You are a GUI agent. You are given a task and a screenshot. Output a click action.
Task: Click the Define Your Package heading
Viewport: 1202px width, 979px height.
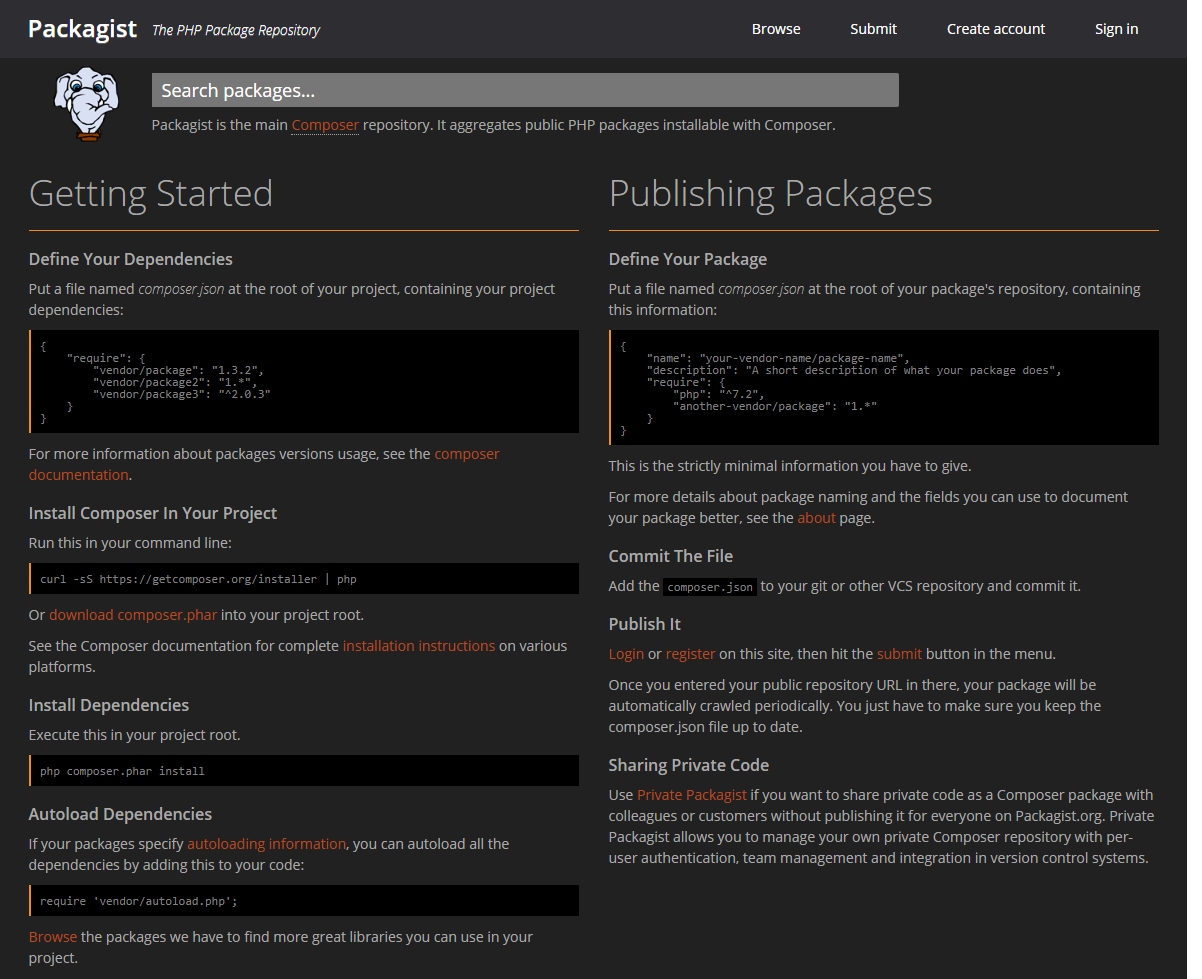tap(688, 259)
